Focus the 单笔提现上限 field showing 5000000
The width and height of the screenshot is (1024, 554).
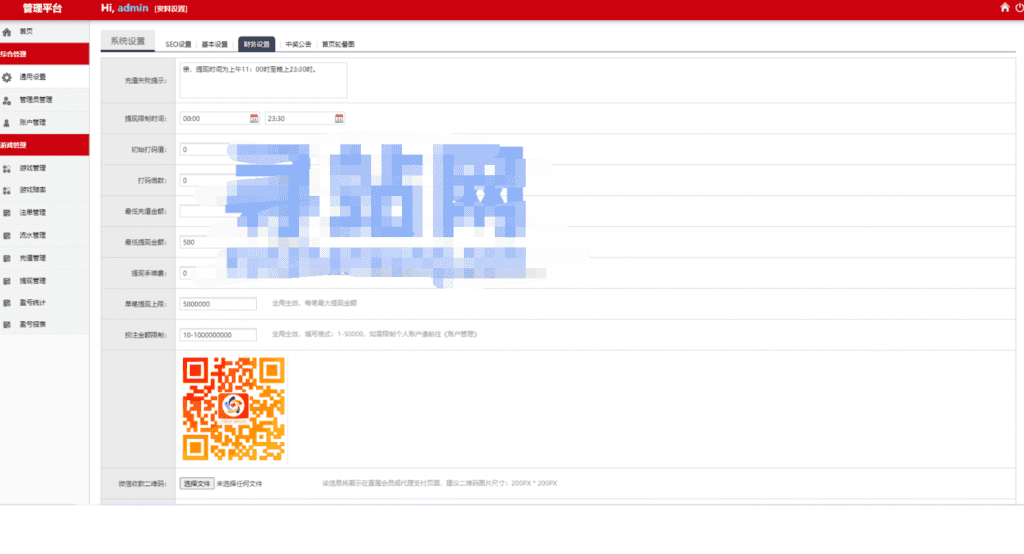218,304
